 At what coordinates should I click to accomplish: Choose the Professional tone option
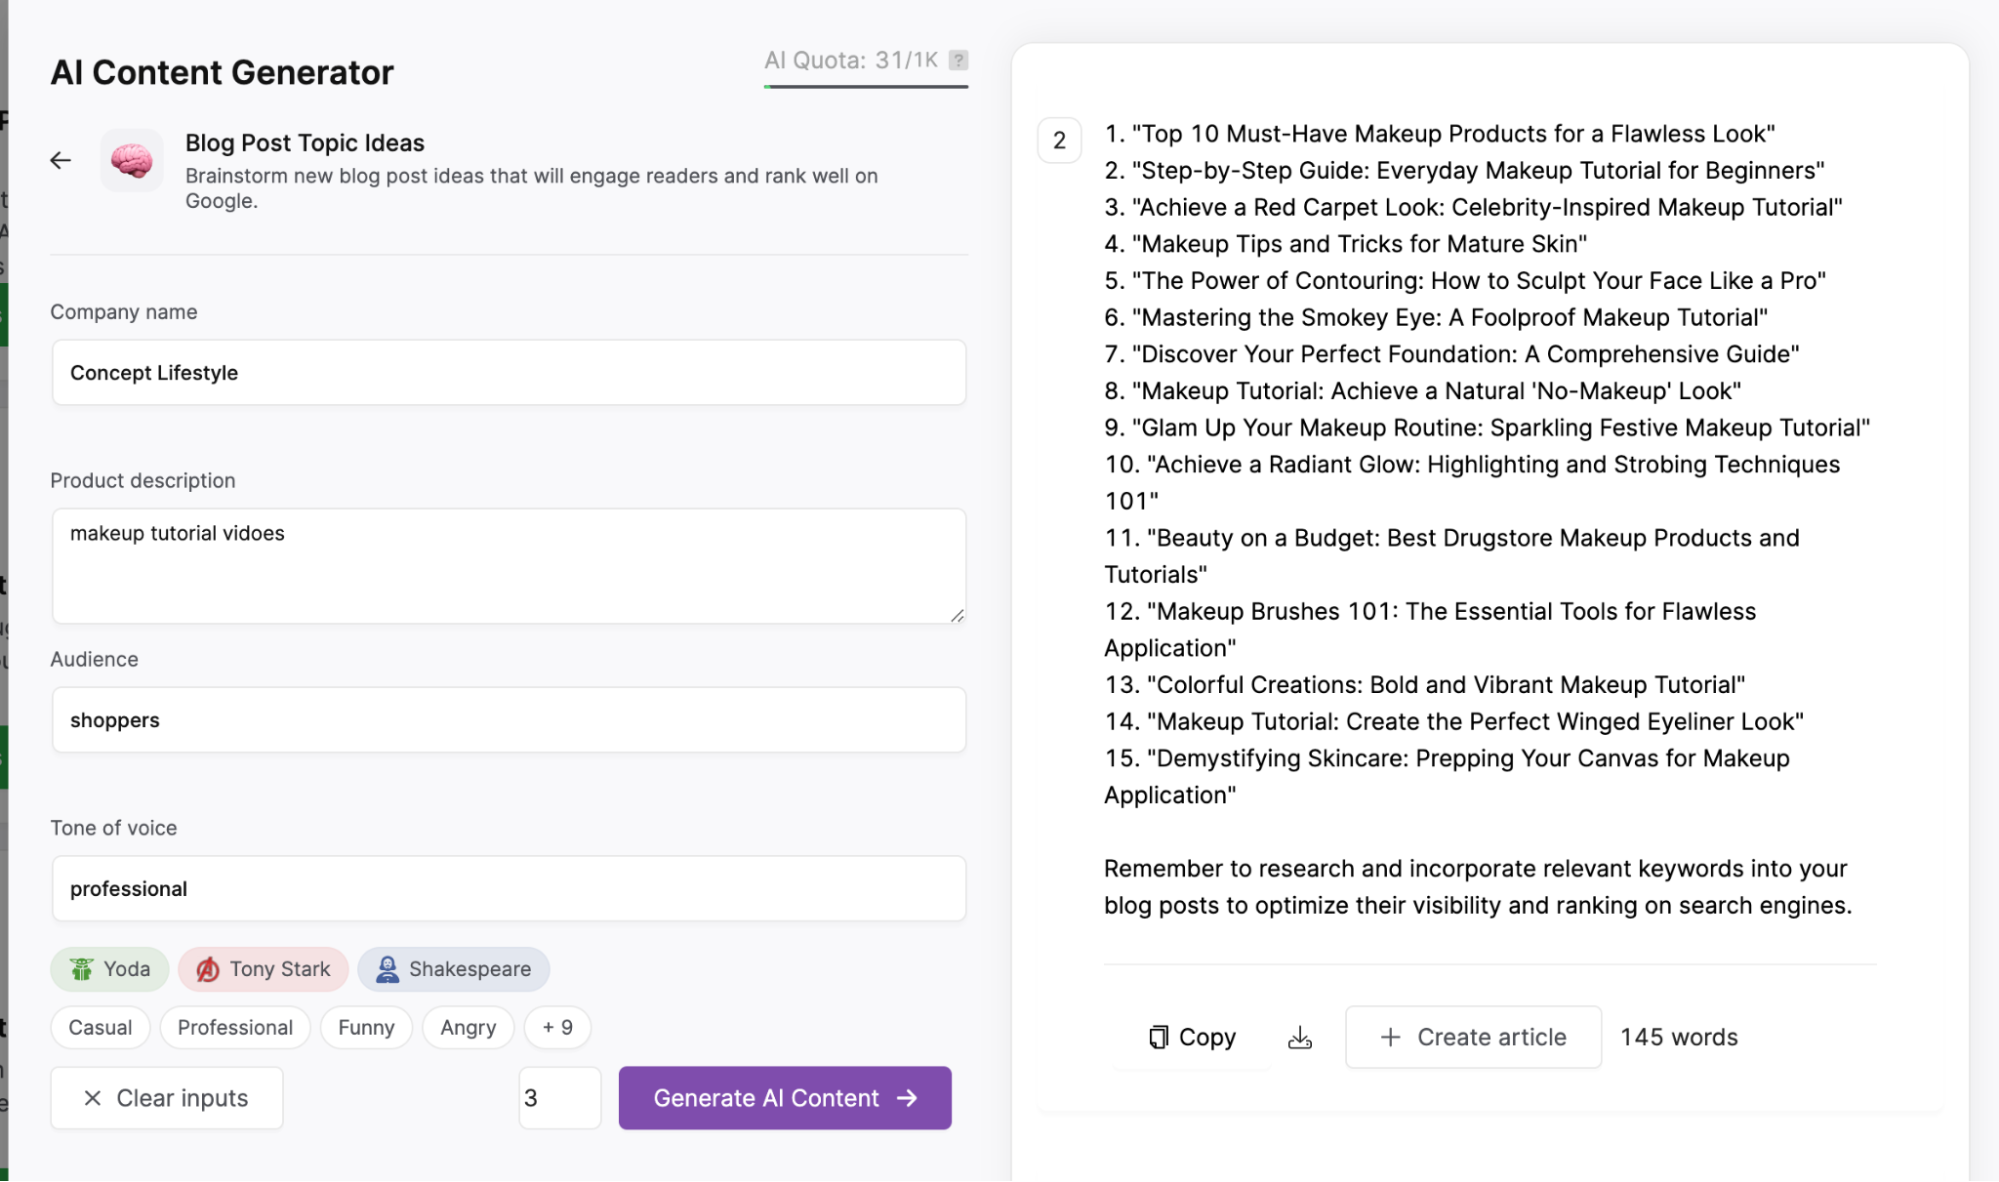click(x=235, y=1027)
